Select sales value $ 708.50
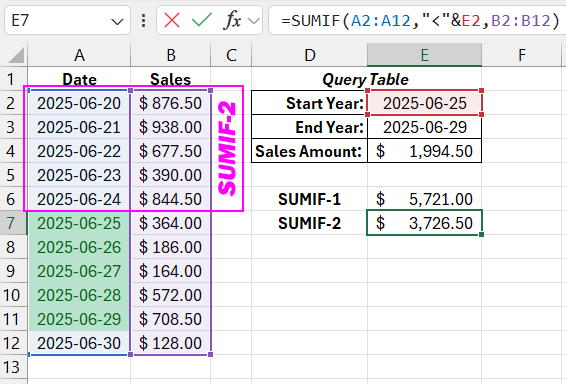The width and height of the screenshot is (566, 384). click(x=170, y=319)
